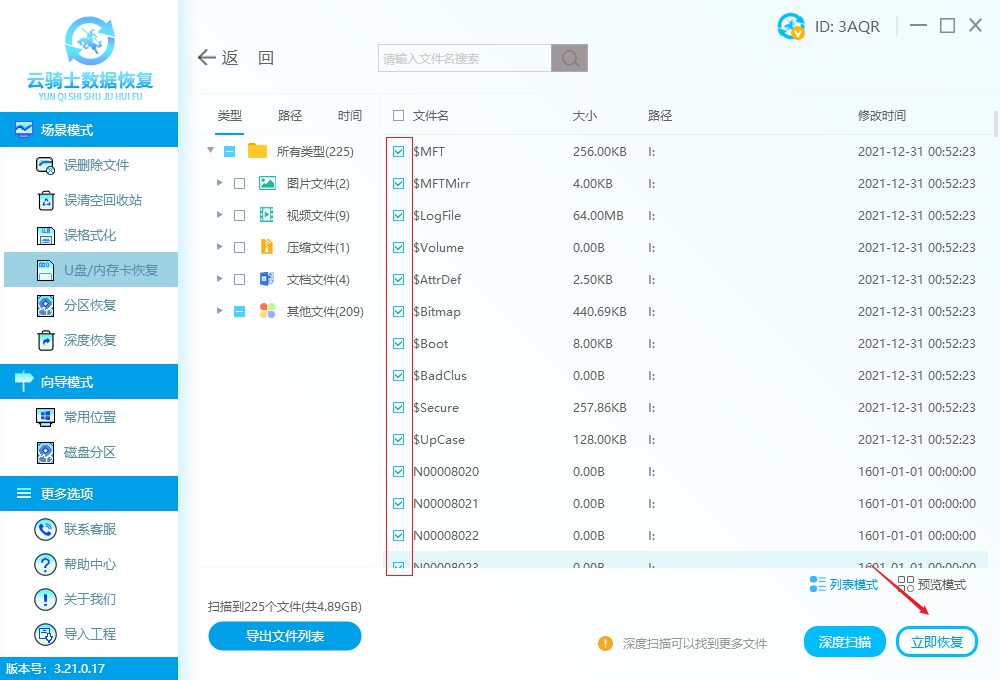Viewport: 1000px width, 680px height.
Task: Start a 深度扫描 deep scan
Action: 844,641
